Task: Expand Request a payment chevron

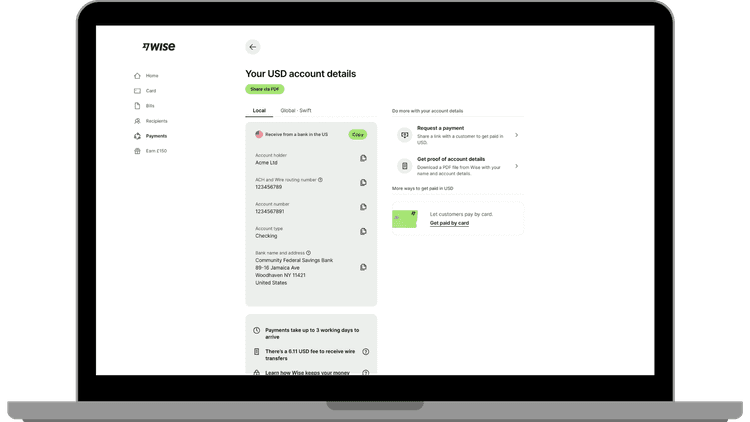Action: coord(517,135)
